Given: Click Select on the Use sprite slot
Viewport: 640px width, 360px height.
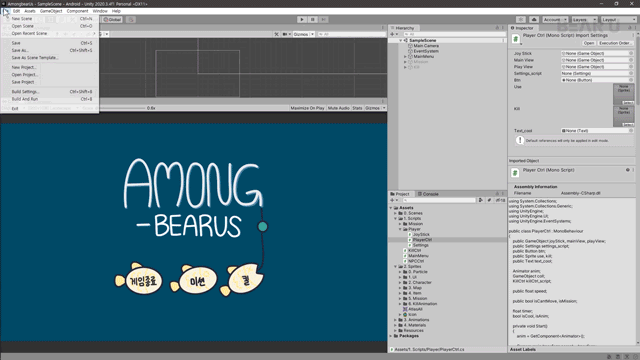Looking at the screenshot, I should point(628,102).
